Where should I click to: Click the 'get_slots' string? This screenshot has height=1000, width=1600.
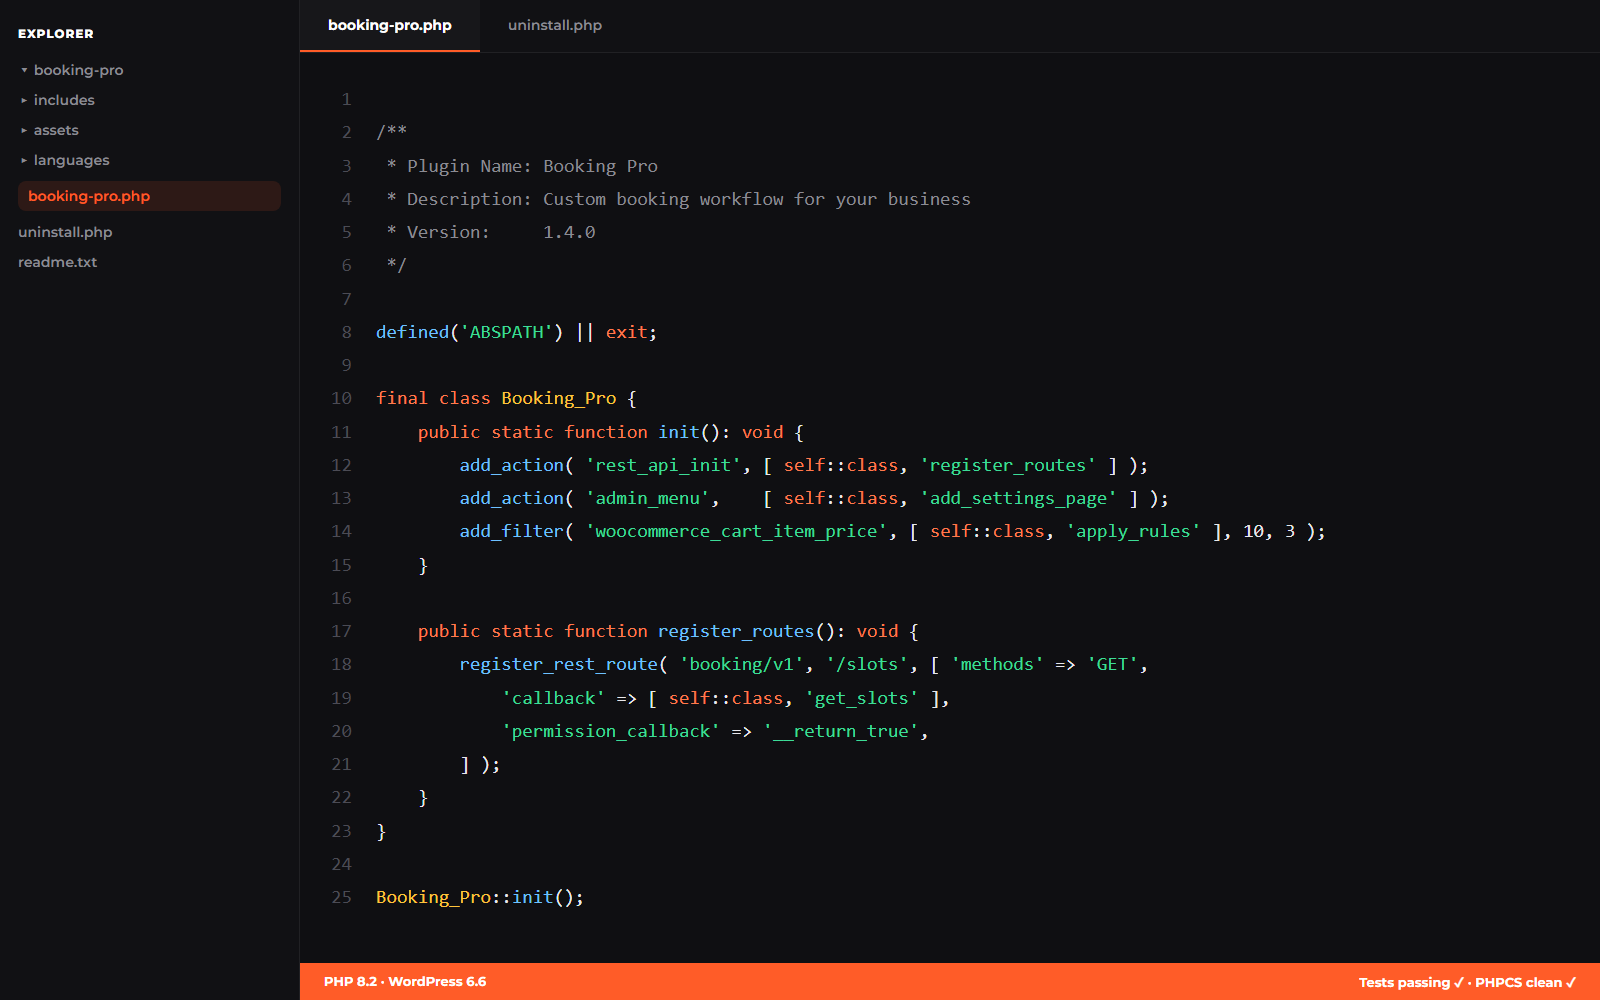(861, 698)
